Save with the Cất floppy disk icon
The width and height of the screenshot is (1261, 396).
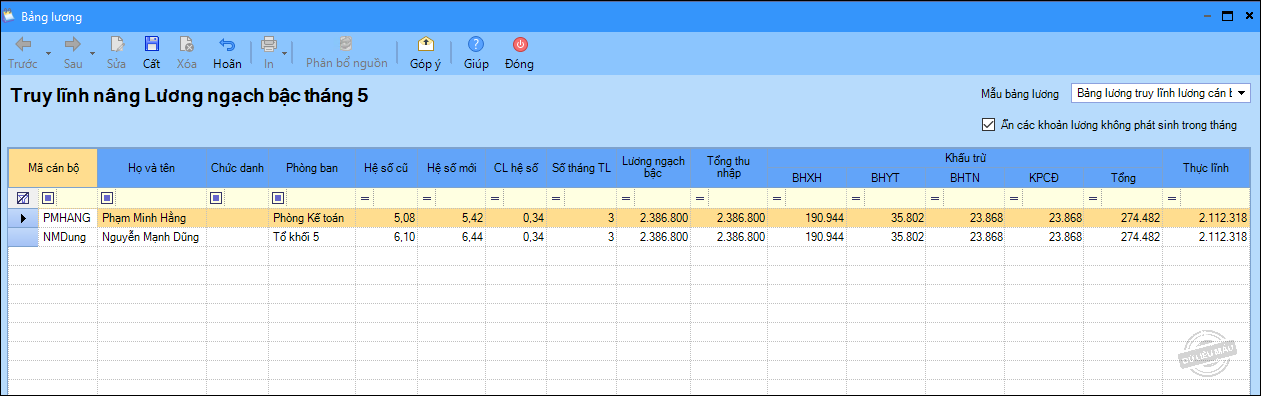coord(152,44)
